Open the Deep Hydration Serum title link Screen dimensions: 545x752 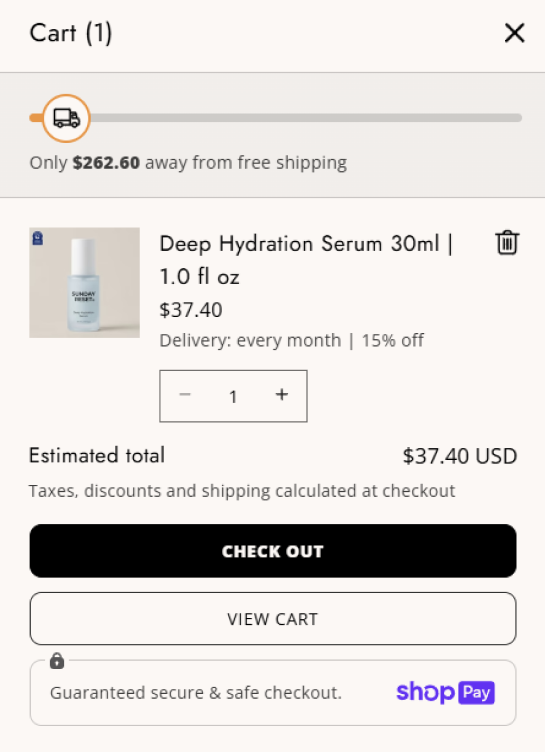click(306, 260)
